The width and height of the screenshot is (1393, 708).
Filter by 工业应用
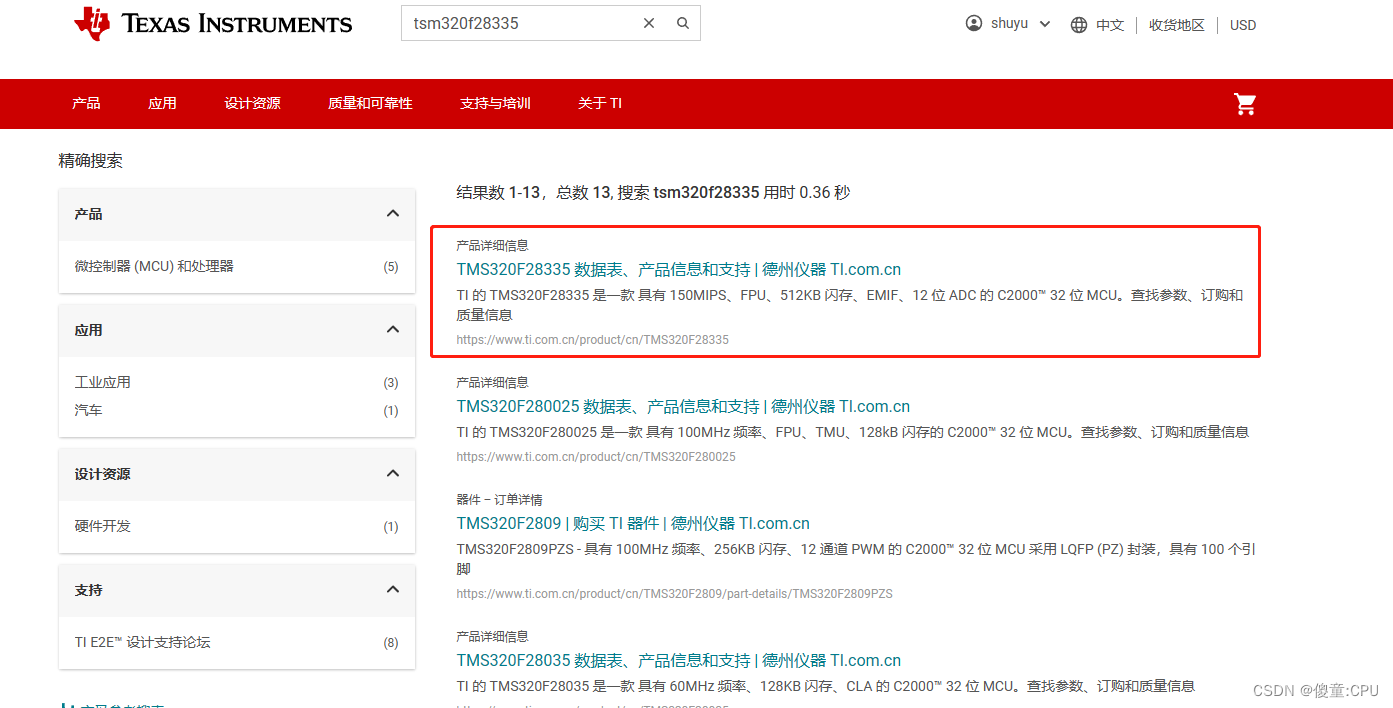(x=103, y=382)
